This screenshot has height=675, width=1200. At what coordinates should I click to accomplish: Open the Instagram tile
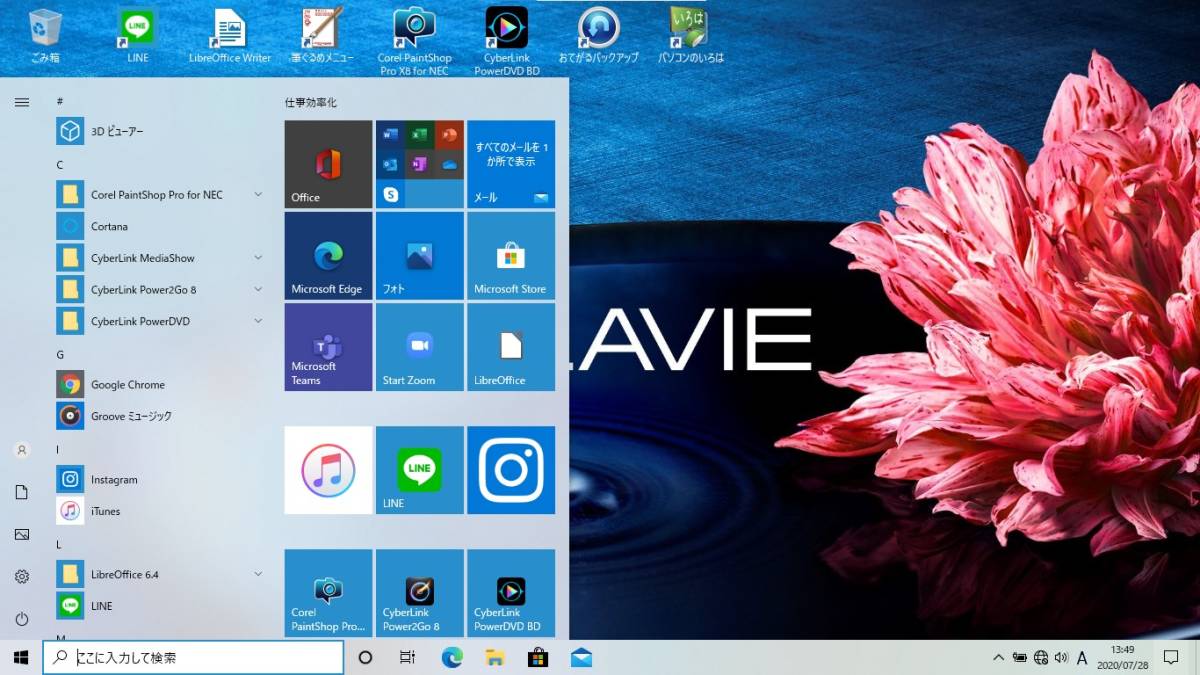[511, 470]
